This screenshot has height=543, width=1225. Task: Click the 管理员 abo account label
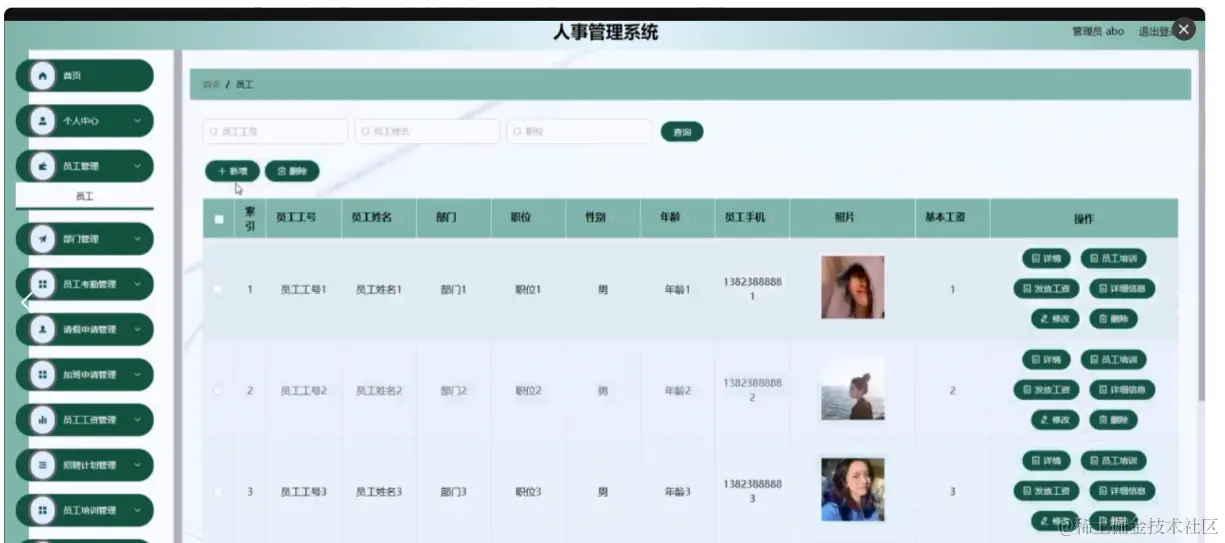tap(1098, 31)
